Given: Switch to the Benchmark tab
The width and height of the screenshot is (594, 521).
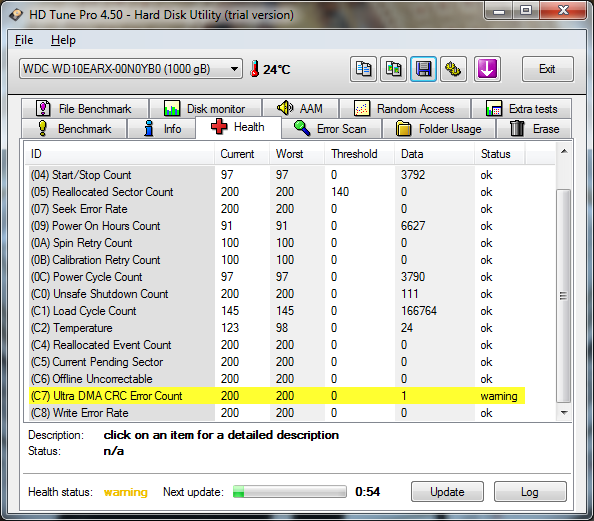Looking at the screenshot, I should click(74, 128).
